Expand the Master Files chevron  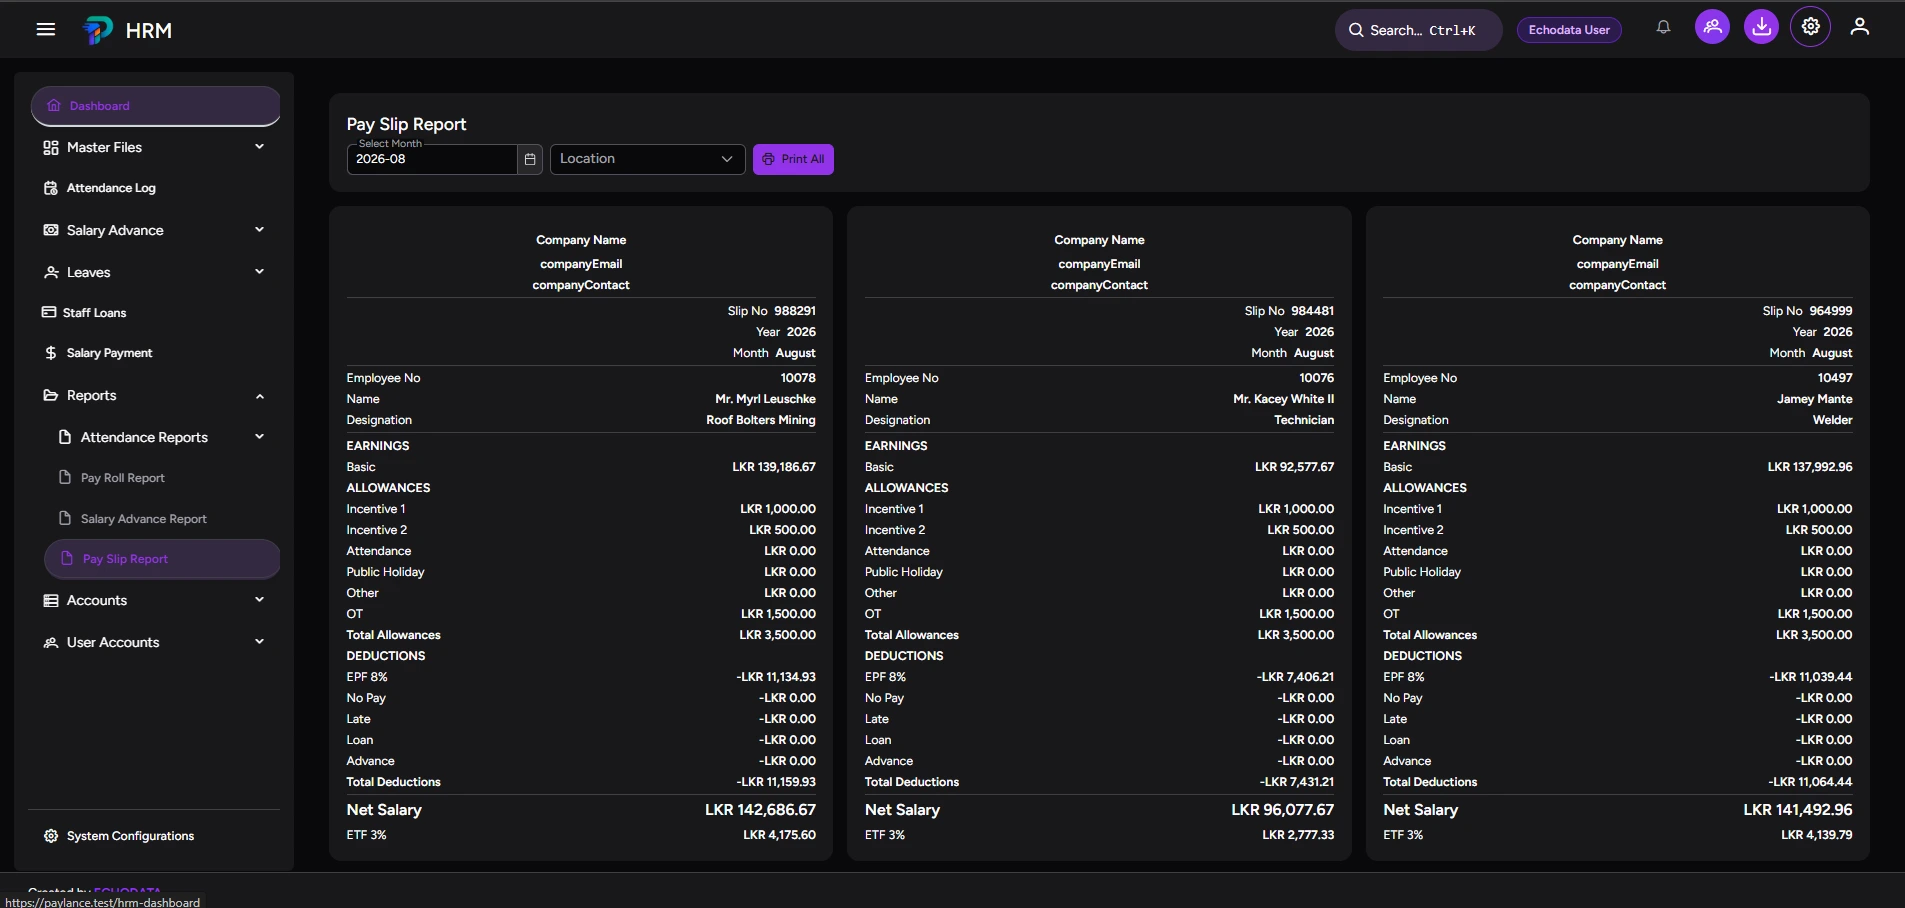pyautogui.click(x=260, y=147)
